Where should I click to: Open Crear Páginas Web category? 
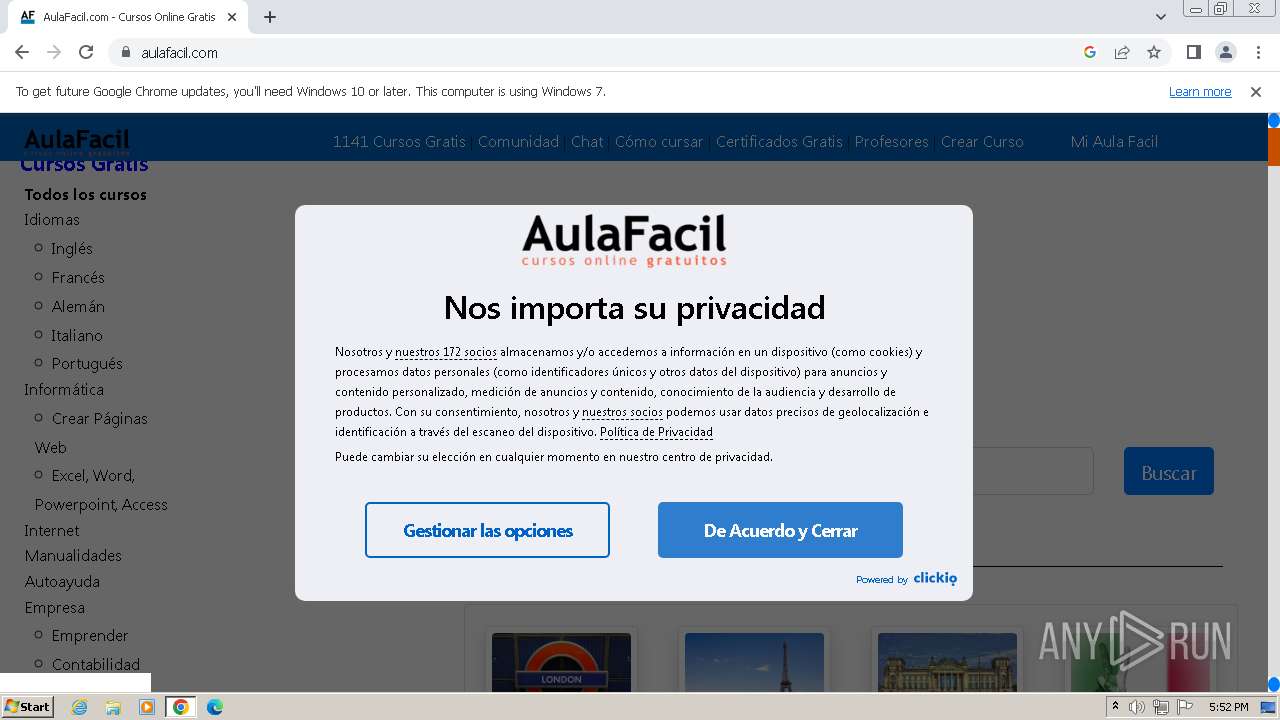91,432
